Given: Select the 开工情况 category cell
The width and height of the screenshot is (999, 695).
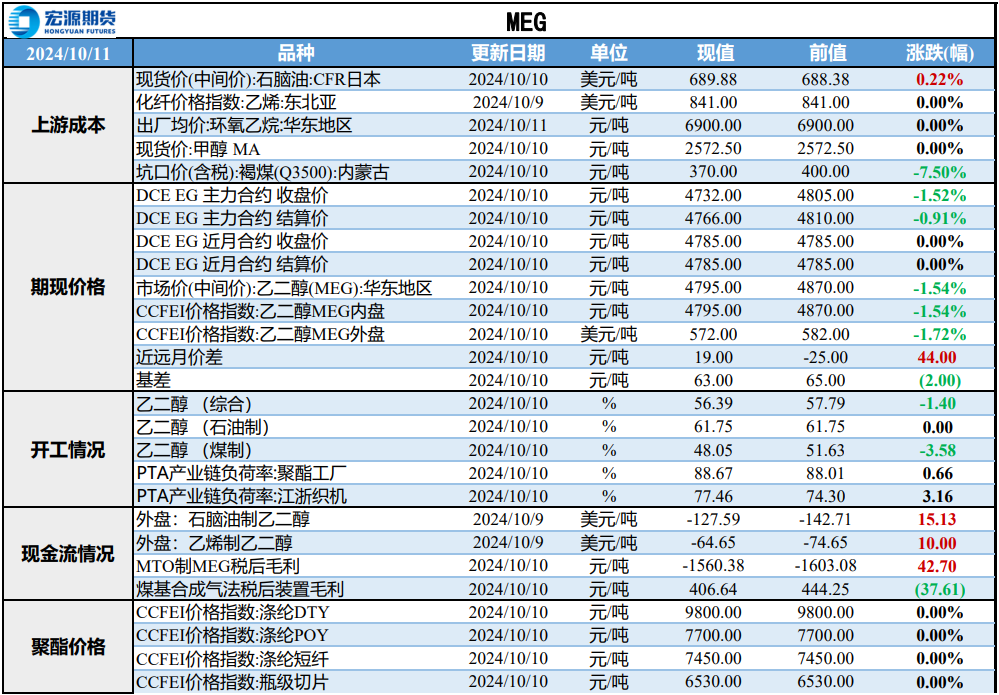Looking at the screenshot, I should point(68,450).
